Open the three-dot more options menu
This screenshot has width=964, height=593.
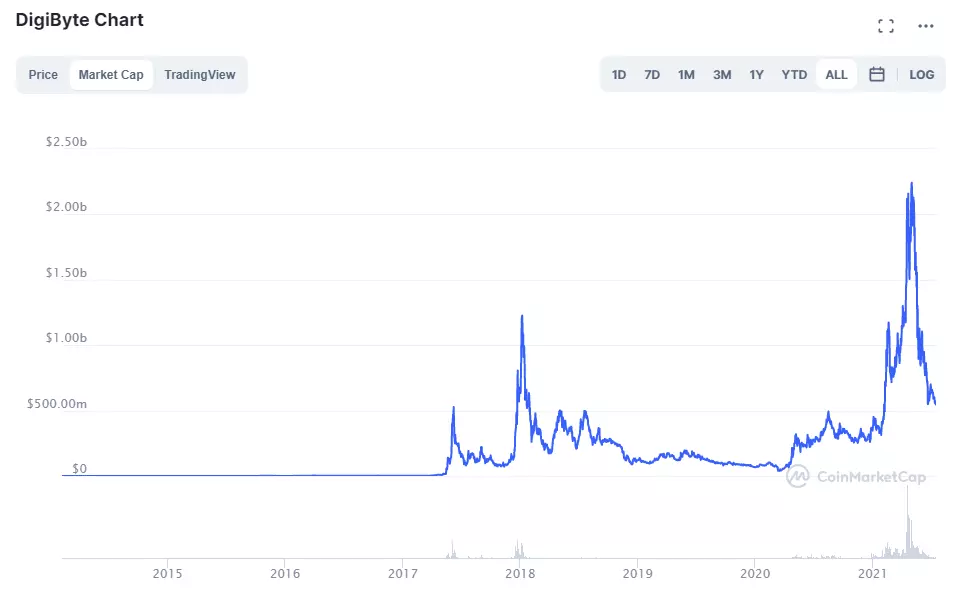925,26
